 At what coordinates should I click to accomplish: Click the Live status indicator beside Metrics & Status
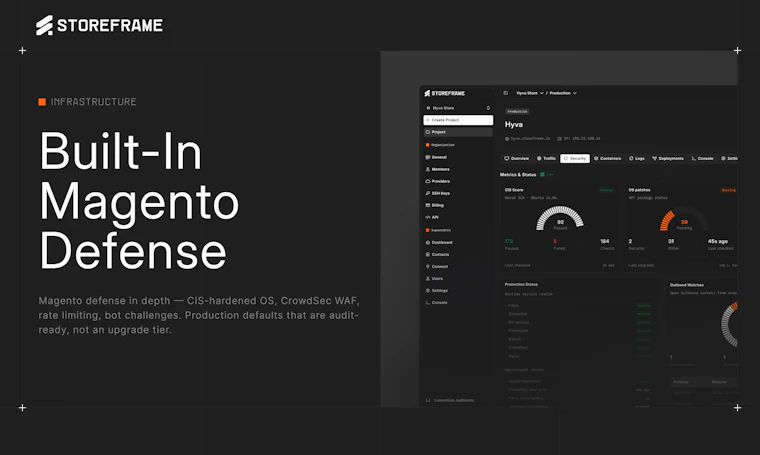click(x=548, y=174)
